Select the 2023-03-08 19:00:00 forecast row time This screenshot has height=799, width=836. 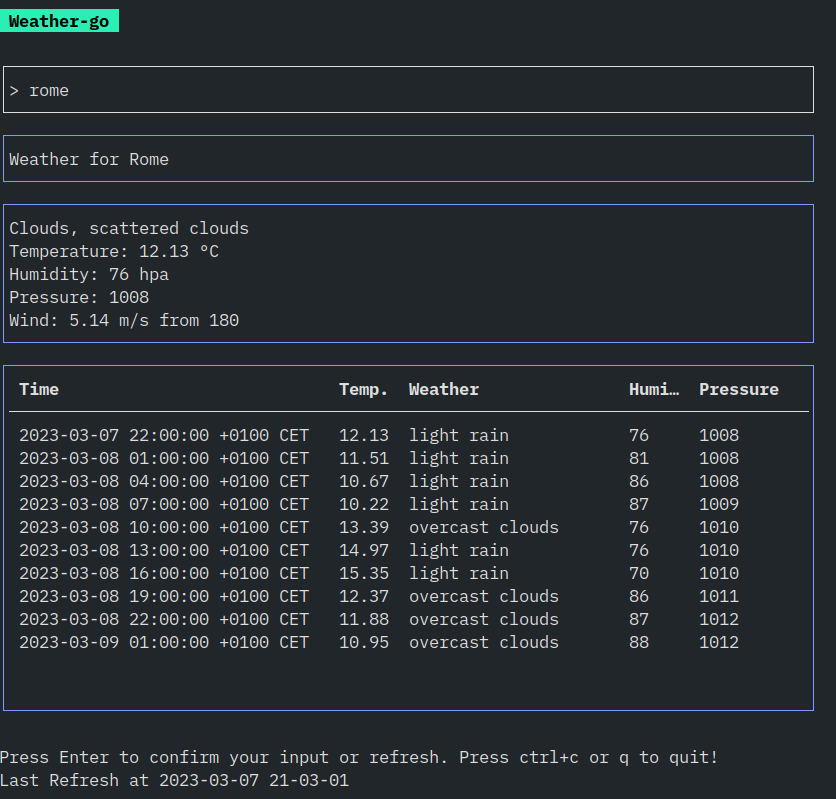tap(164, 595)
